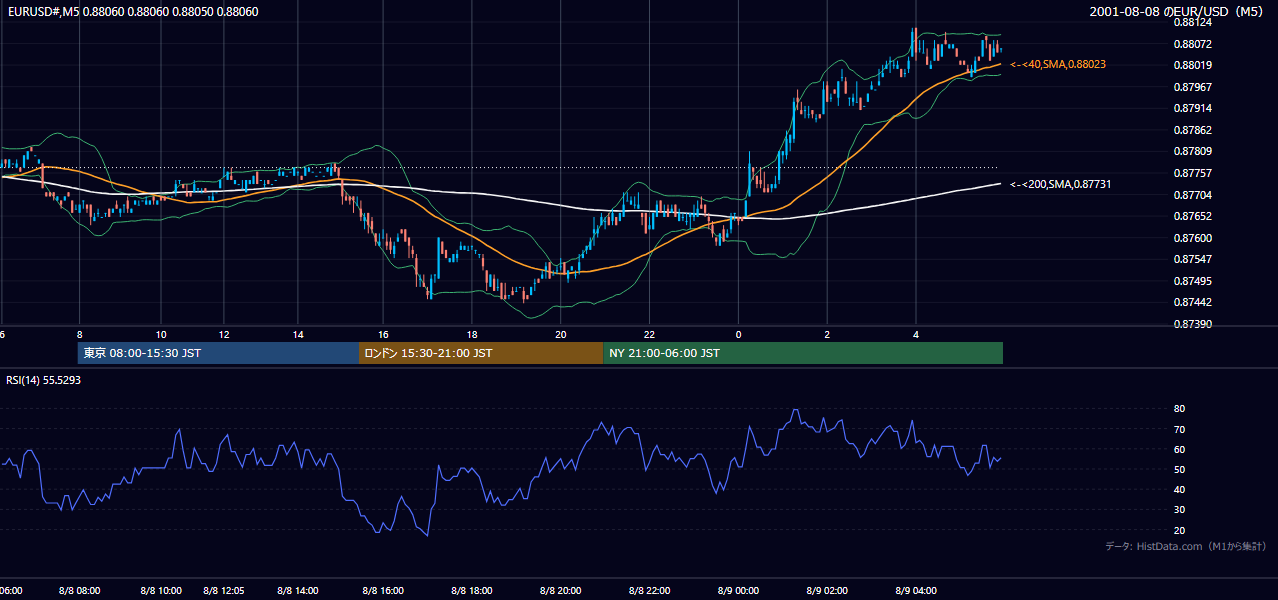Click the RSI(14) 55.5293 indicator label

43,380
